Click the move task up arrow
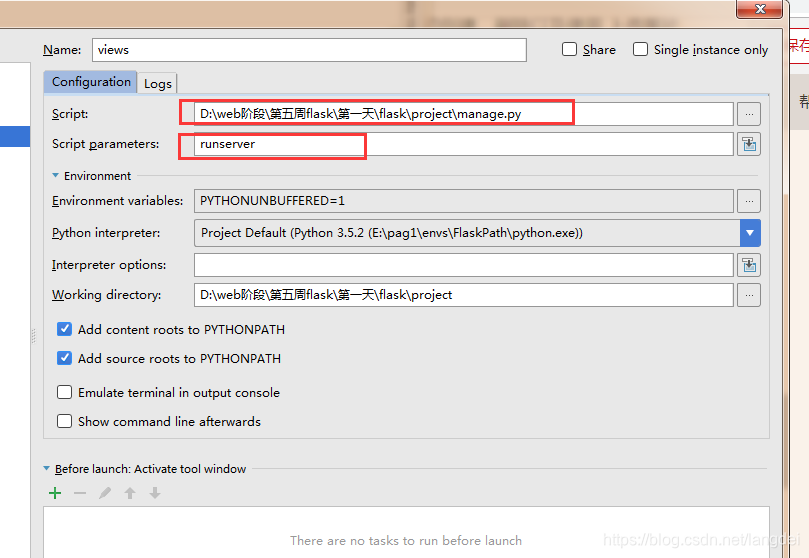This screenshot has height=558, width=809. pyautogui.click(x=130, y=494)
